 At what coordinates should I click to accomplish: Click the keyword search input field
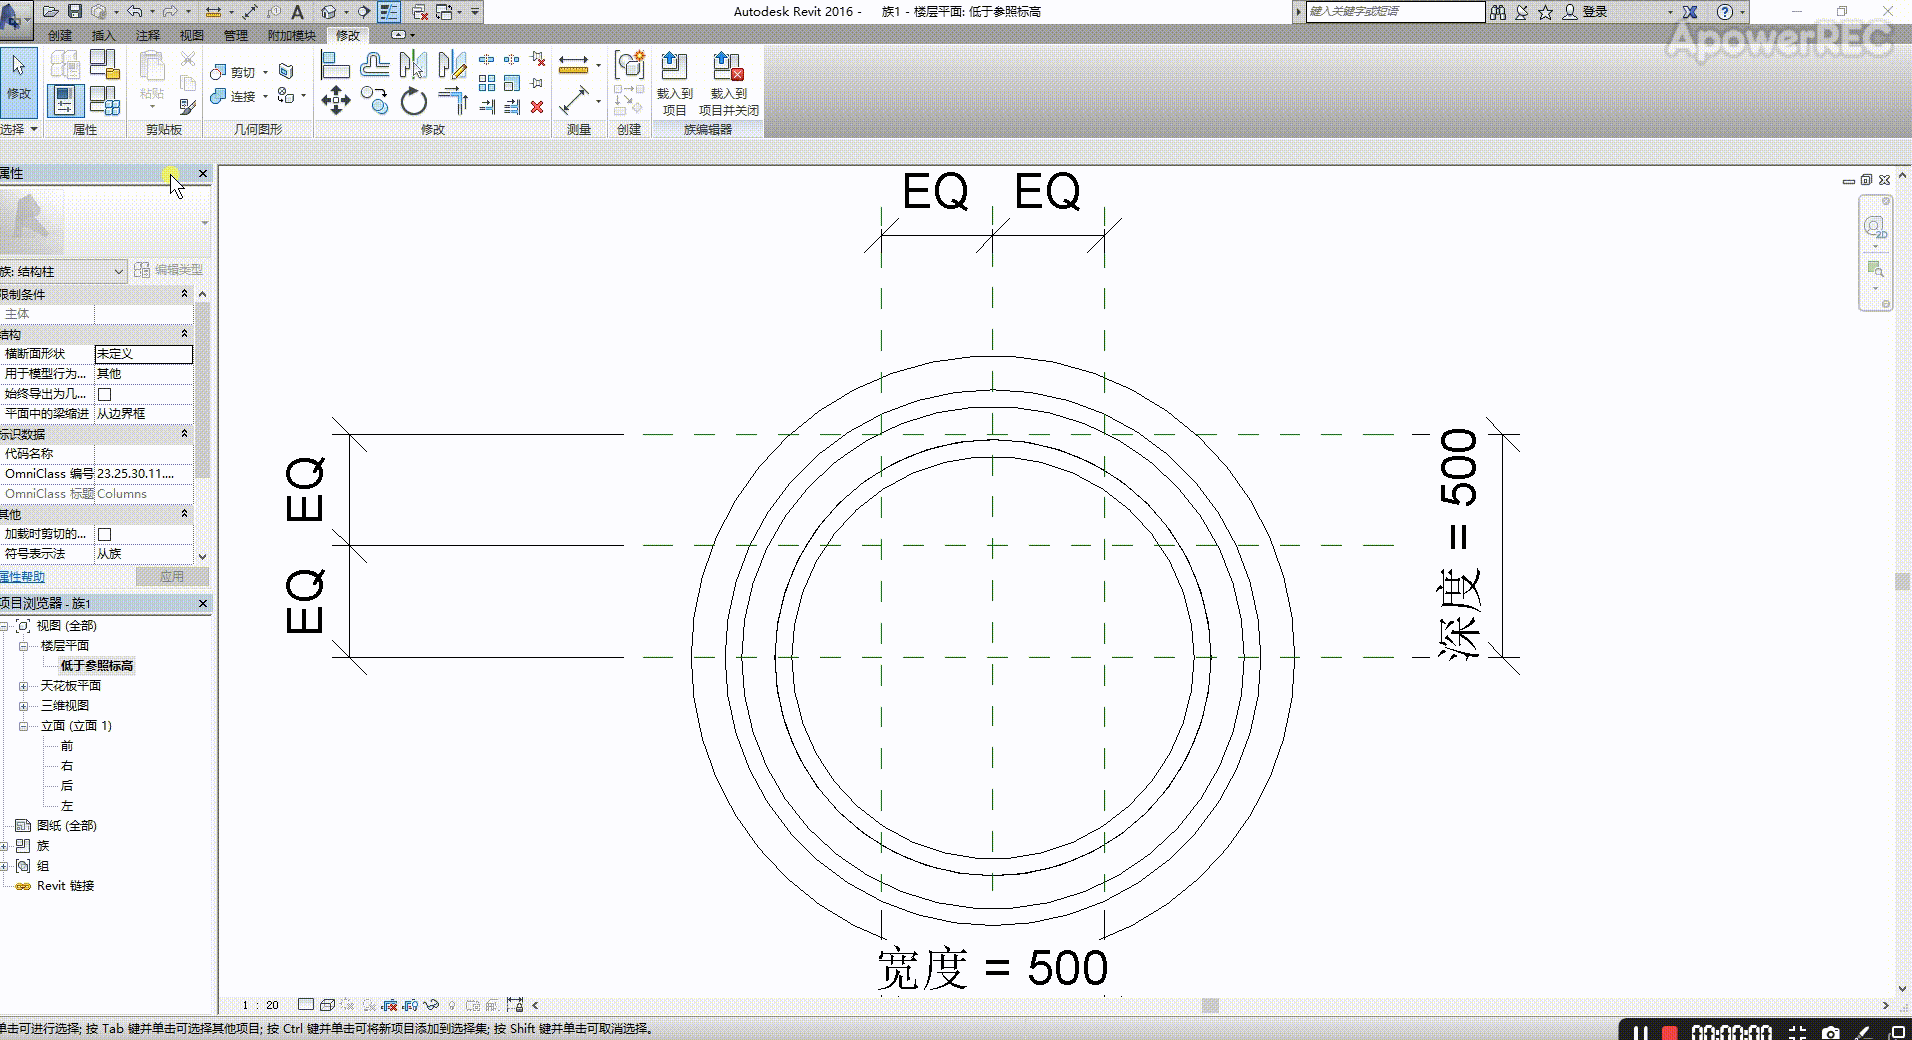click(1395, 12)
